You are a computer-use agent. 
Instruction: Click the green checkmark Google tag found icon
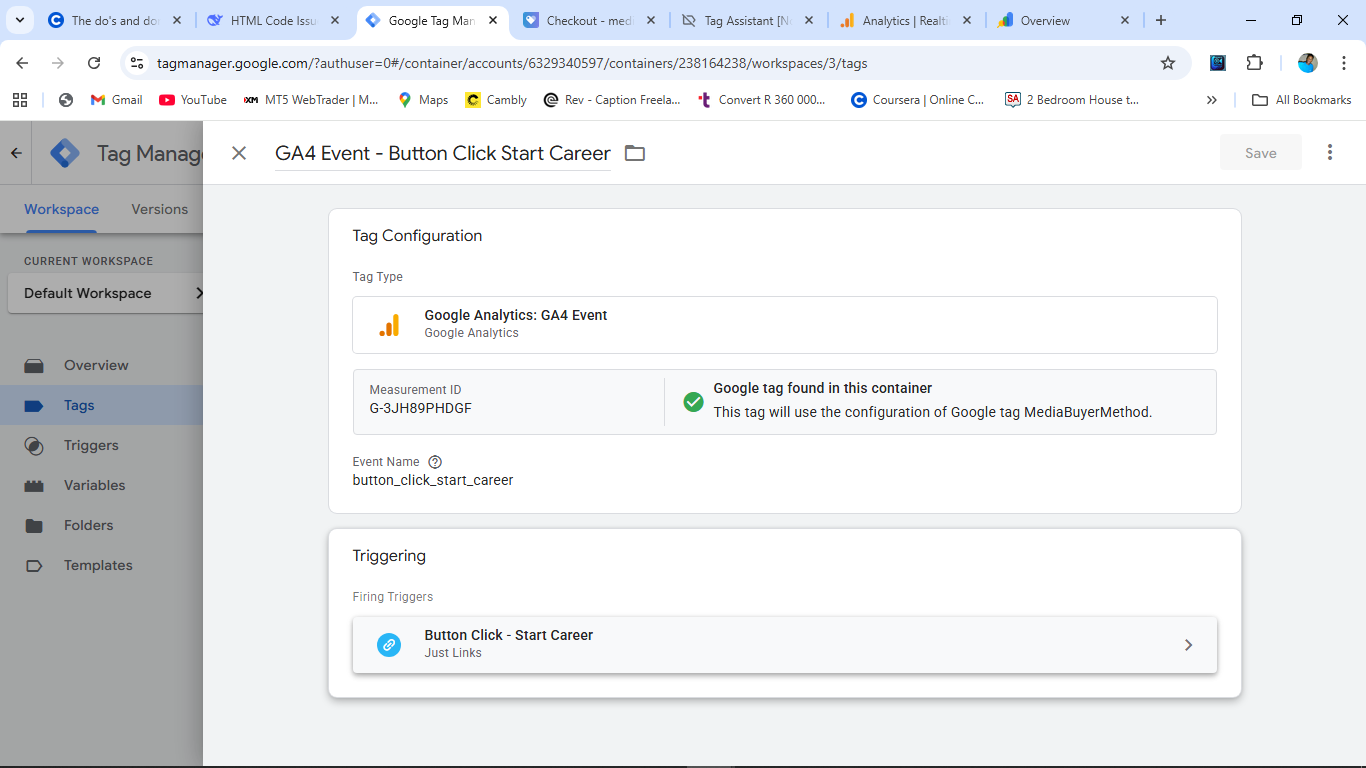[693, 401]
